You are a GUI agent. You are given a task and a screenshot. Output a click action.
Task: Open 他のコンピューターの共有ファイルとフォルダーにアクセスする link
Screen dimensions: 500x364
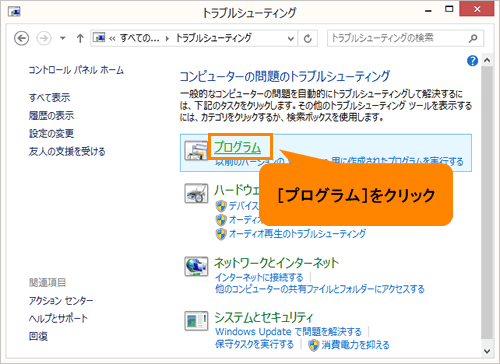coord(320,289)
